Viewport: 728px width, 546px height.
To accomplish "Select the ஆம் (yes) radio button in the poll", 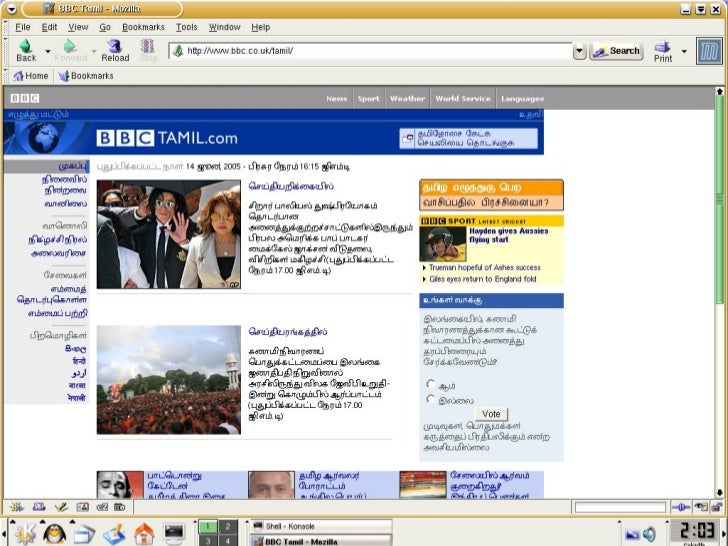I will 430,384.
